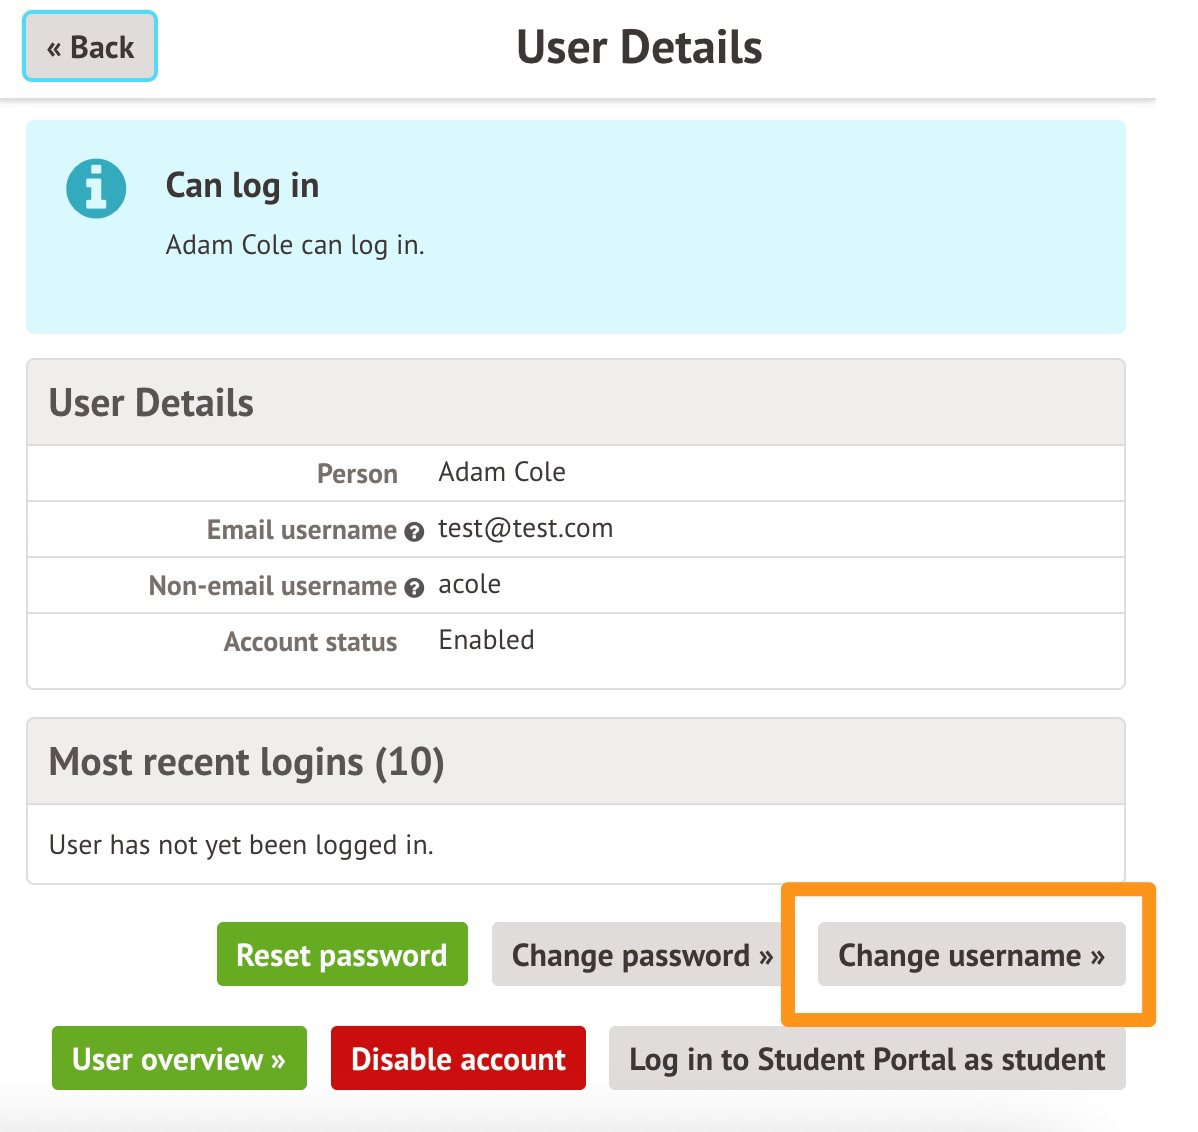The height and width of the screenshot is (1132, 1198).
Task: Click the green Reset password button
Action: click(342, 954)
